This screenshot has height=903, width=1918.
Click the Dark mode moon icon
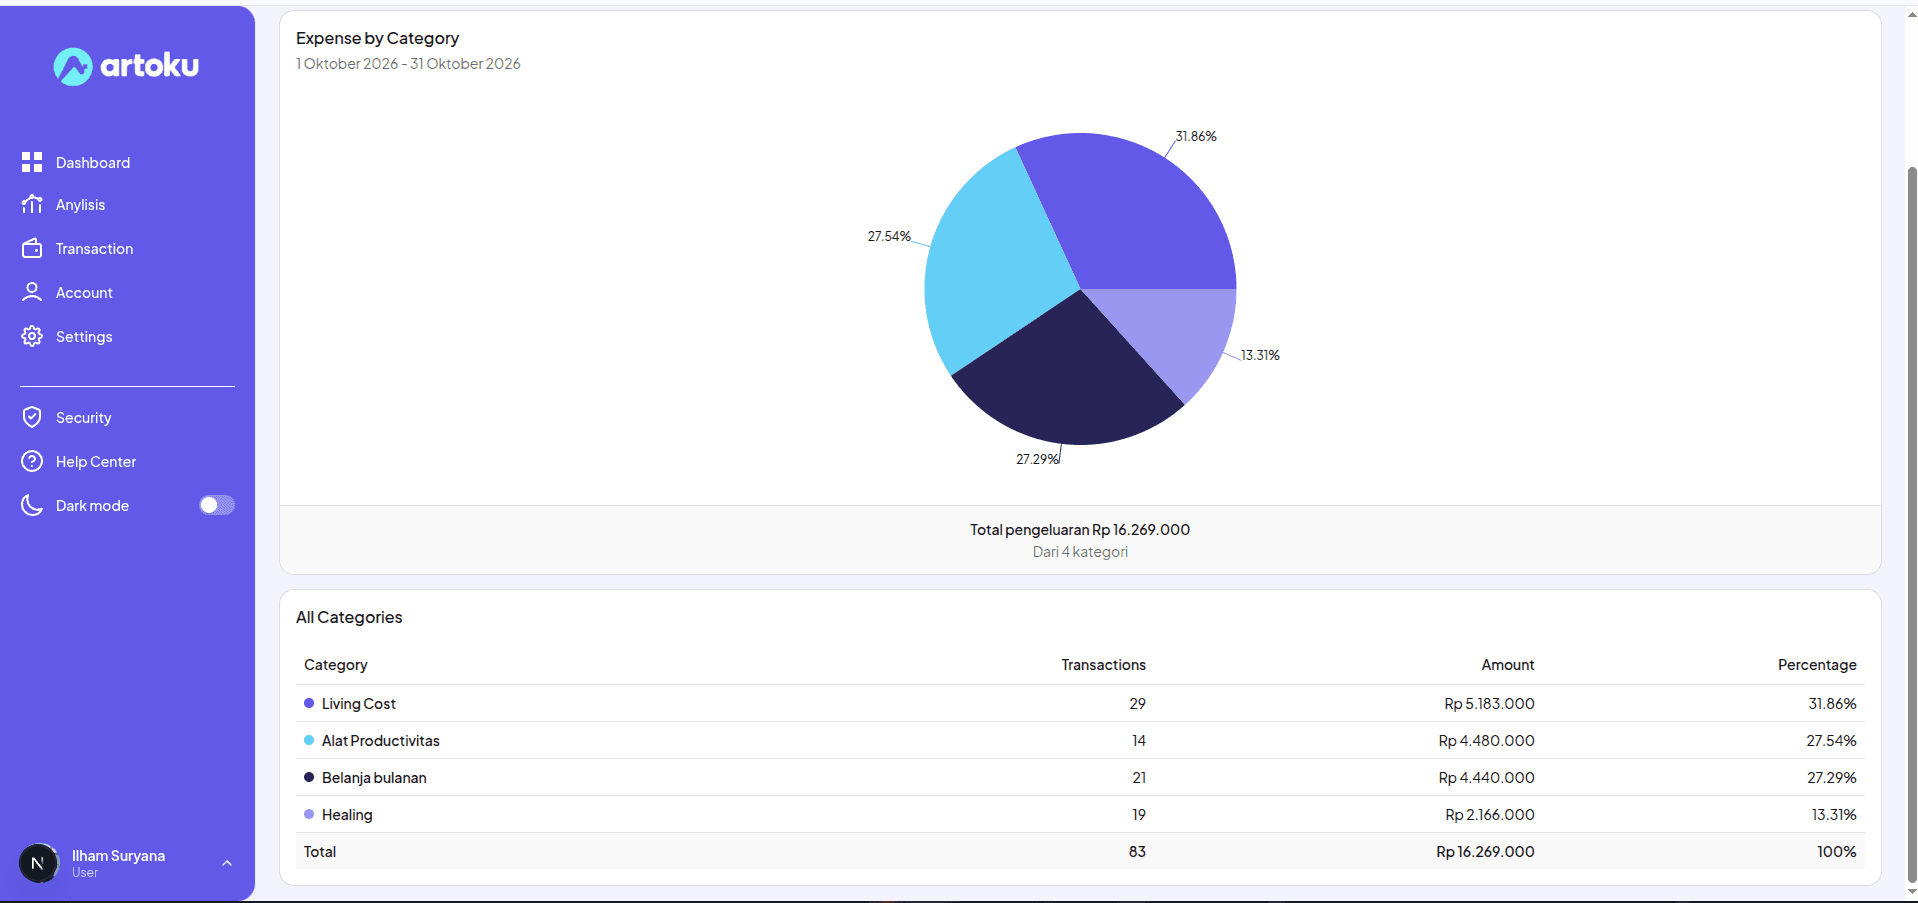click(32, 505)
